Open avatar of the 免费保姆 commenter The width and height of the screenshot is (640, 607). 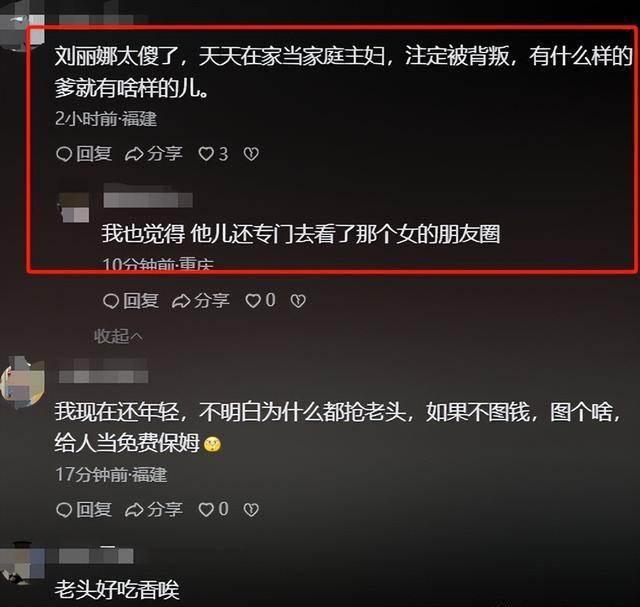coord(22,382)
